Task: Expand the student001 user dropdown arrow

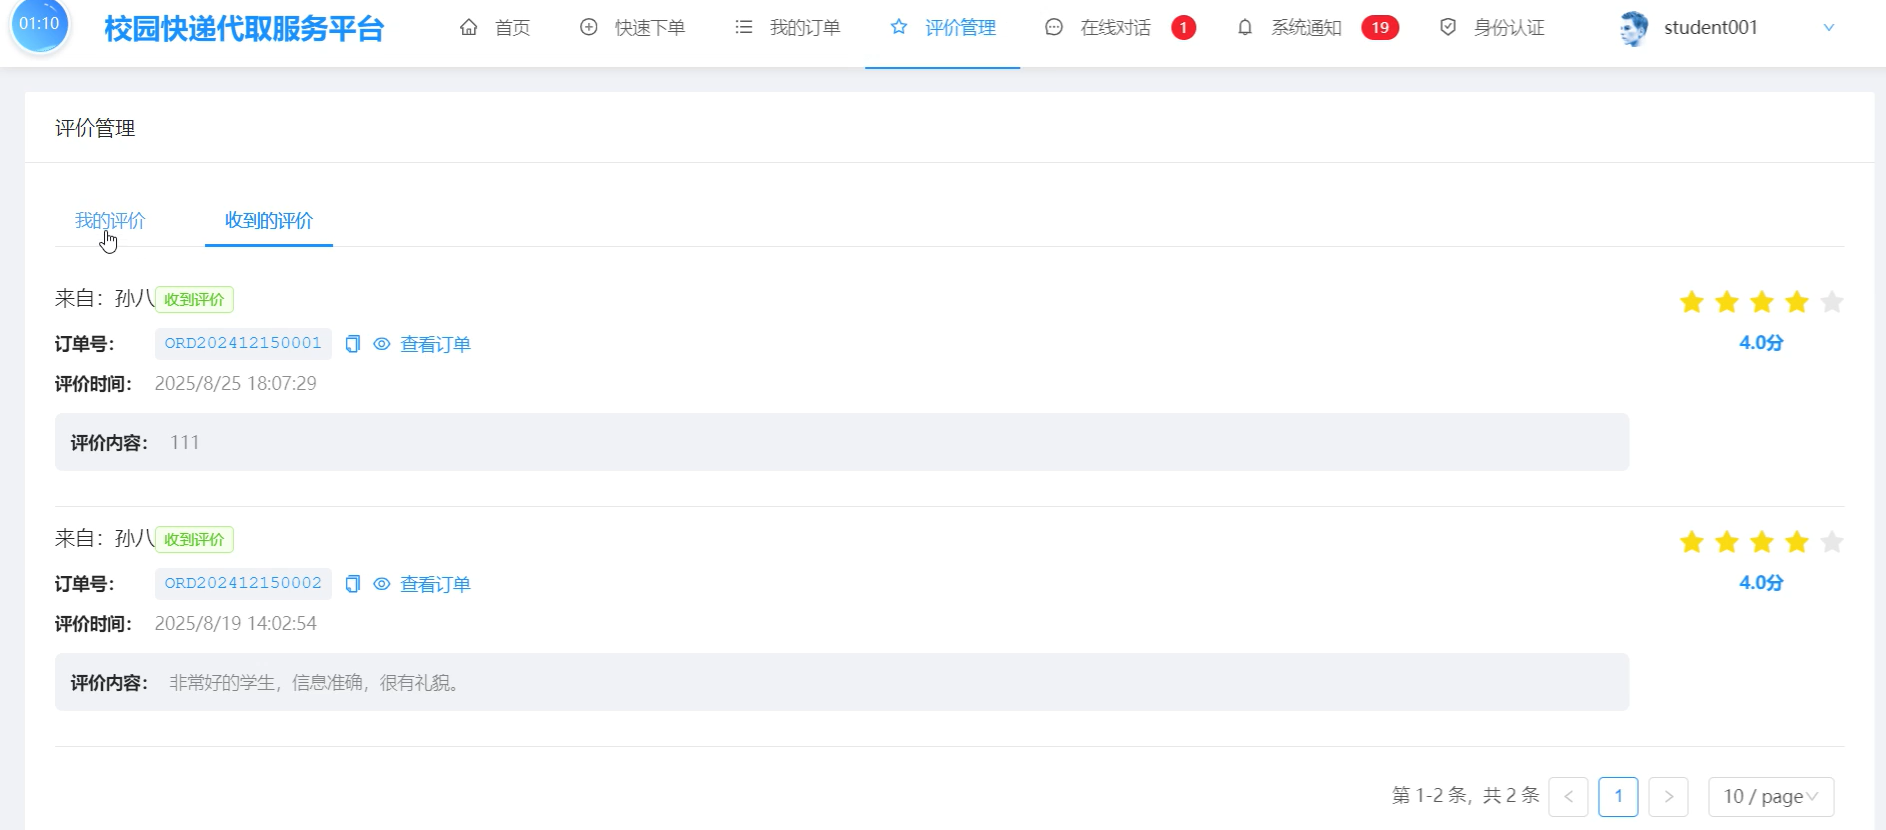Action: (1828, 28)
